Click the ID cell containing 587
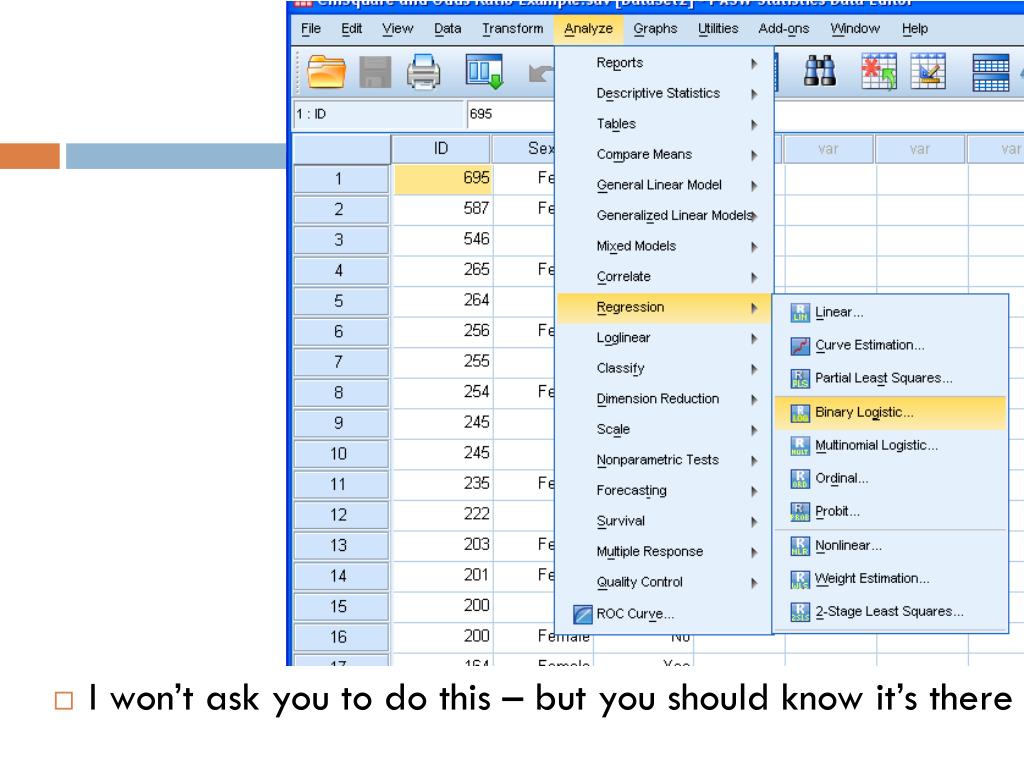The width and height of the screenshot is (1024, 768). tap(443, 208)
